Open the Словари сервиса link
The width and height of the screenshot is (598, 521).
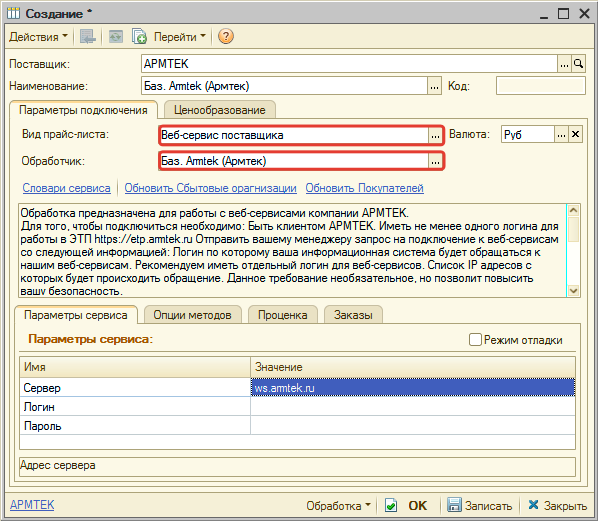pyautogui.click(x=66, y=188)
